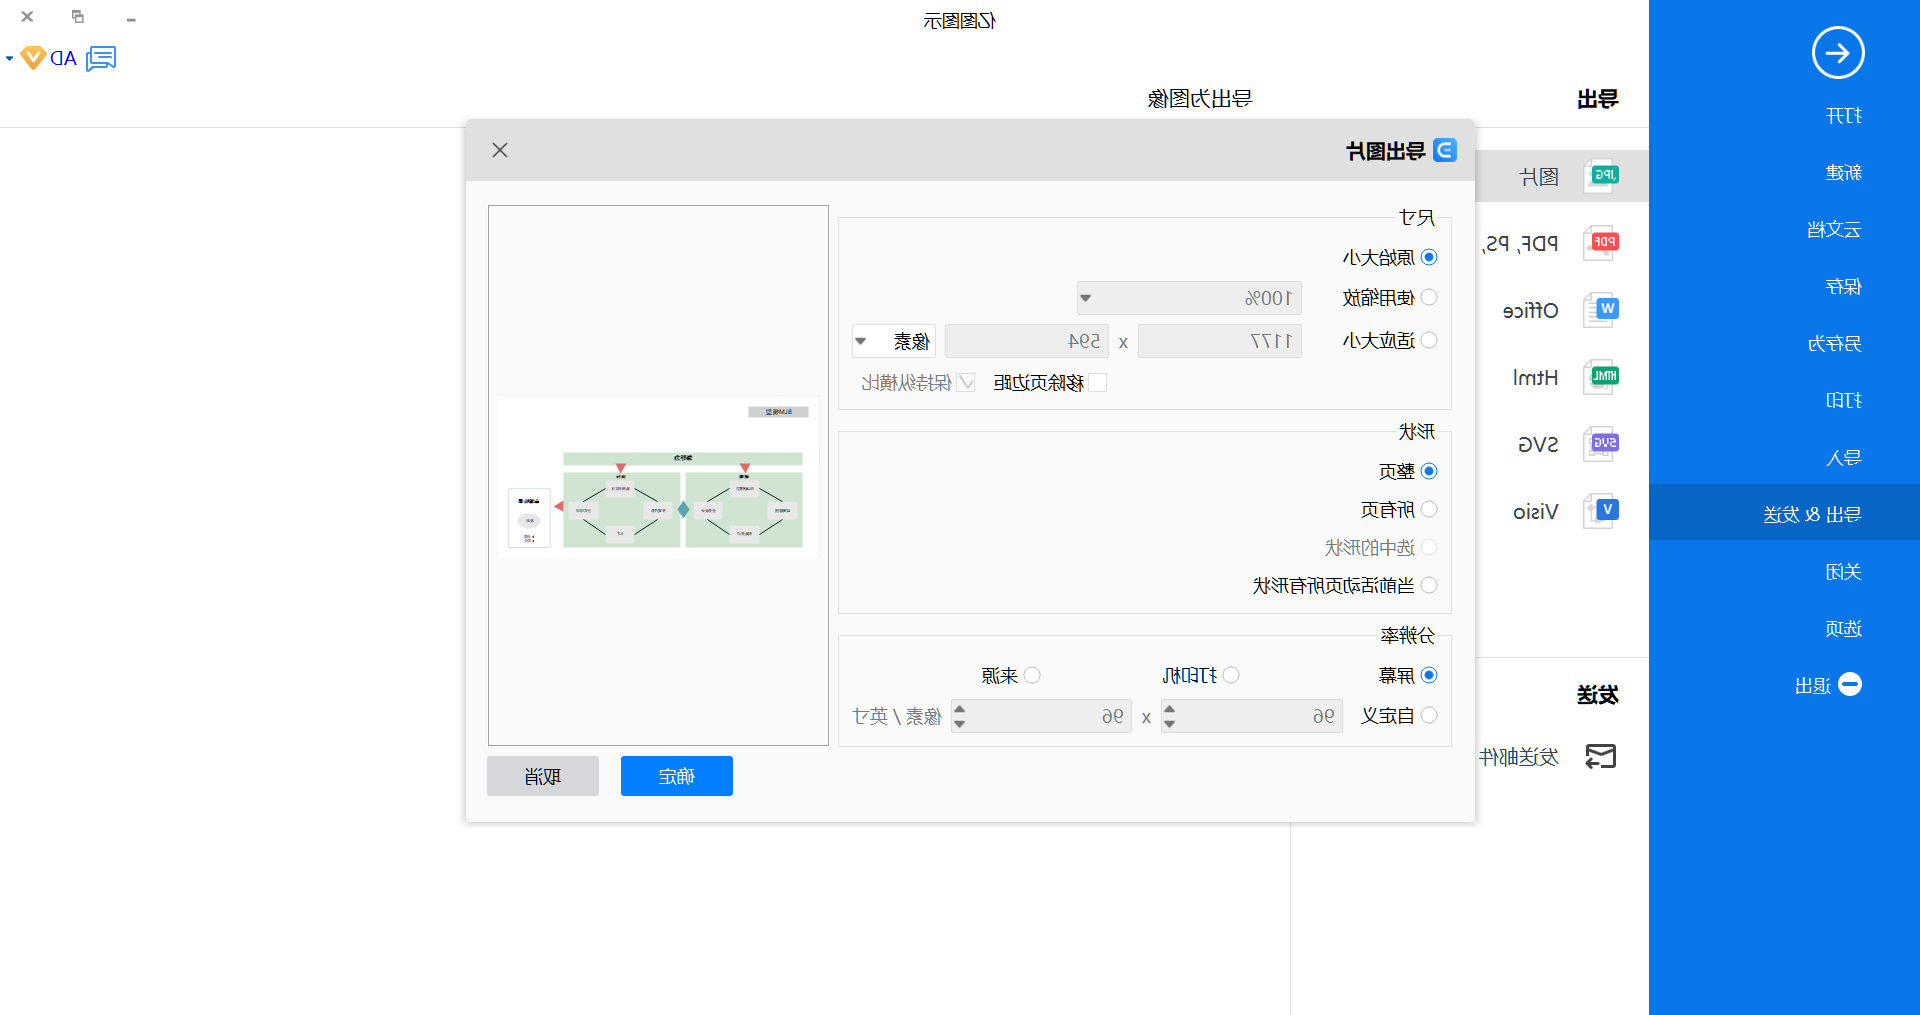Click the 发送邮件 label
The width and height of the screenshot is (1920, 1015).
pyautogui.click(x=1519, y=757)
